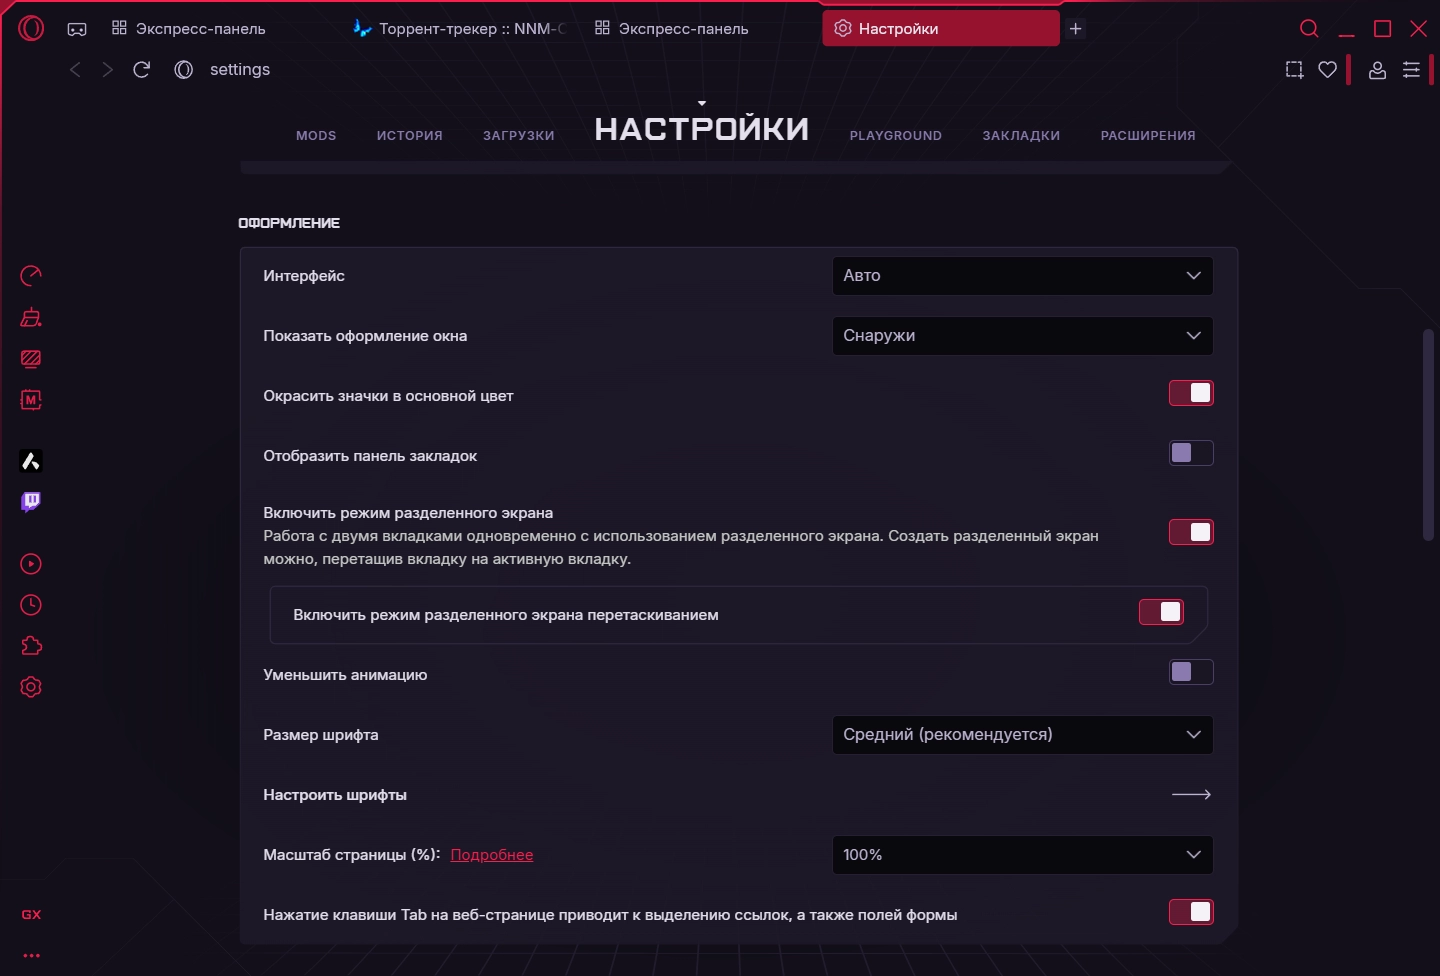Viewport: 1440px width, 976px height.
Task: Open the user account icon
Action: [1377, 70]
